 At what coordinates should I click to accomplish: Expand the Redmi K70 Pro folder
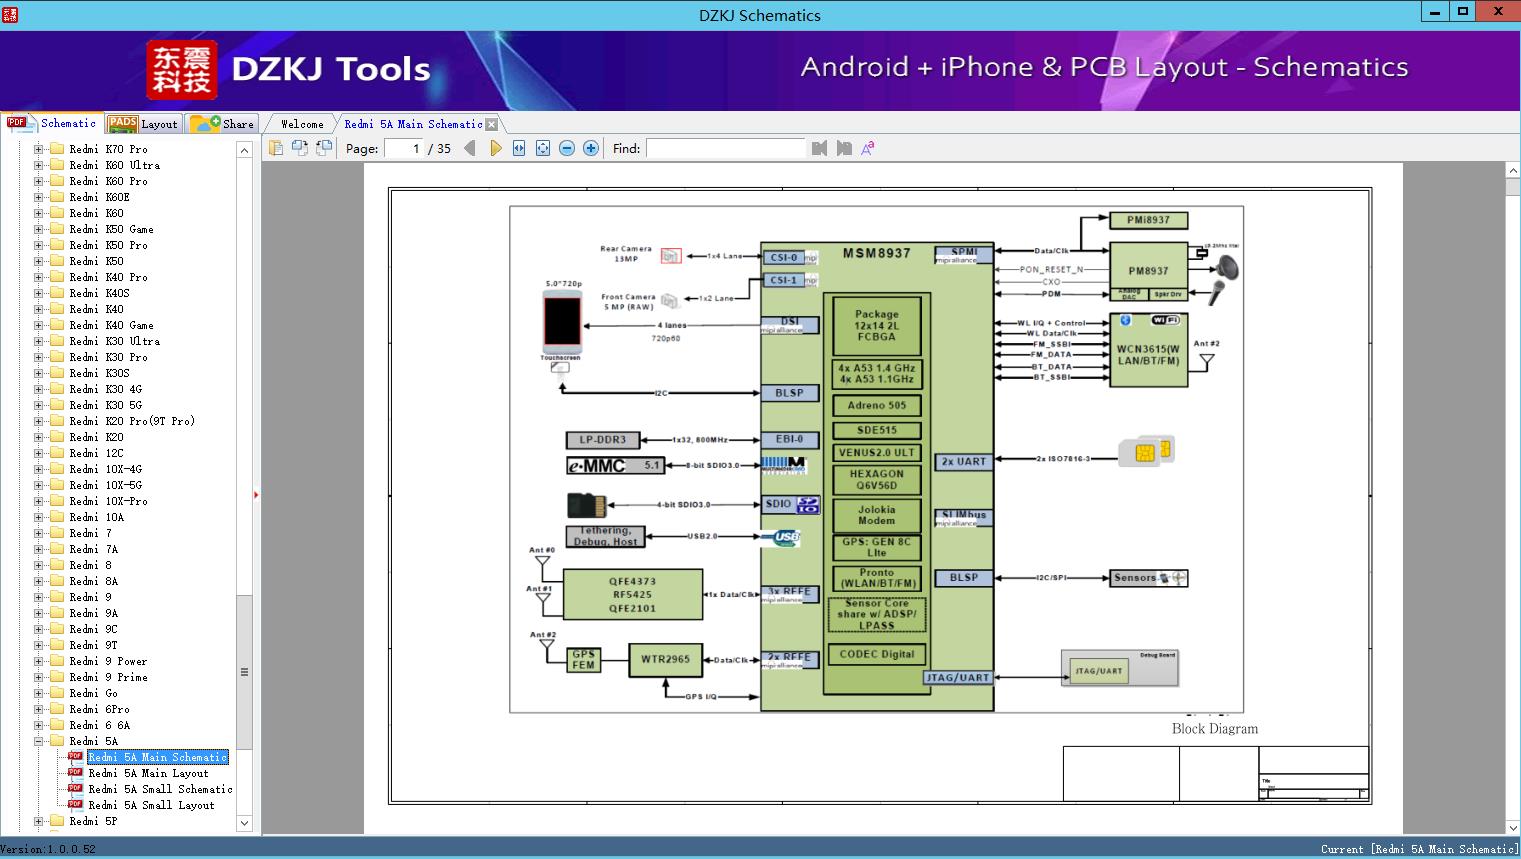pyautogui.click(x=38, y=149)
